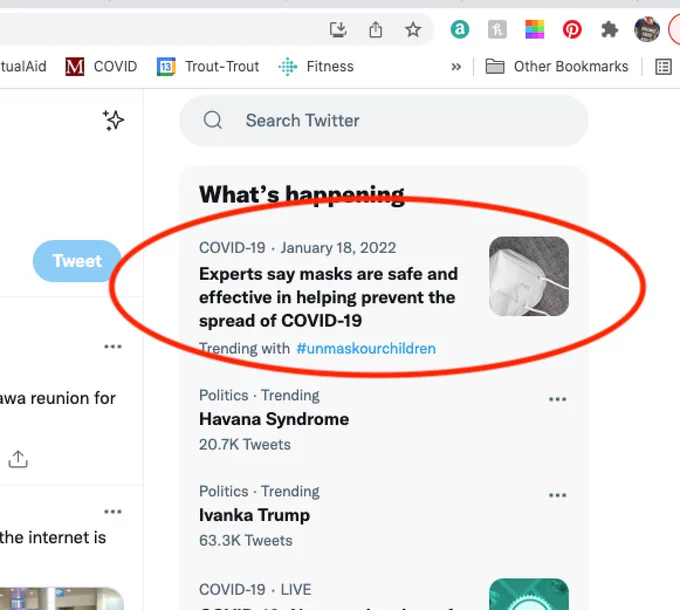Click the install/download page icon in address bar
Image resolution: width=680 pixels, height=610 pixels.
coord(338,30)
